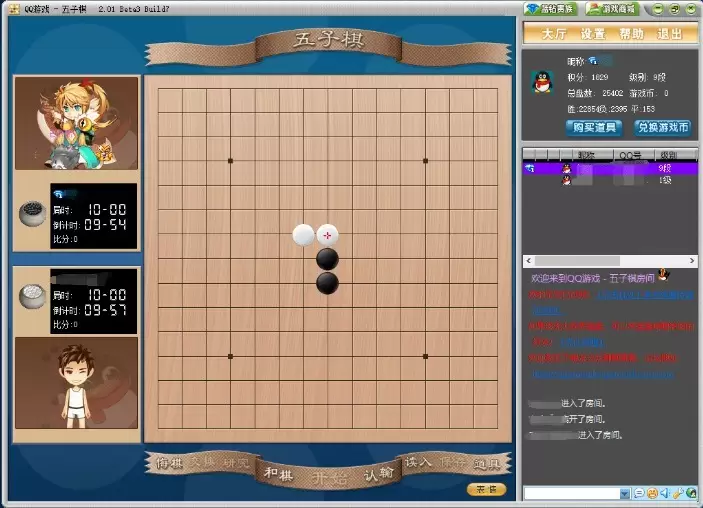The image size is (703, 508).
Task: Click the 交换 swap button
Action: pyautogui.click(x=203, y=461)
